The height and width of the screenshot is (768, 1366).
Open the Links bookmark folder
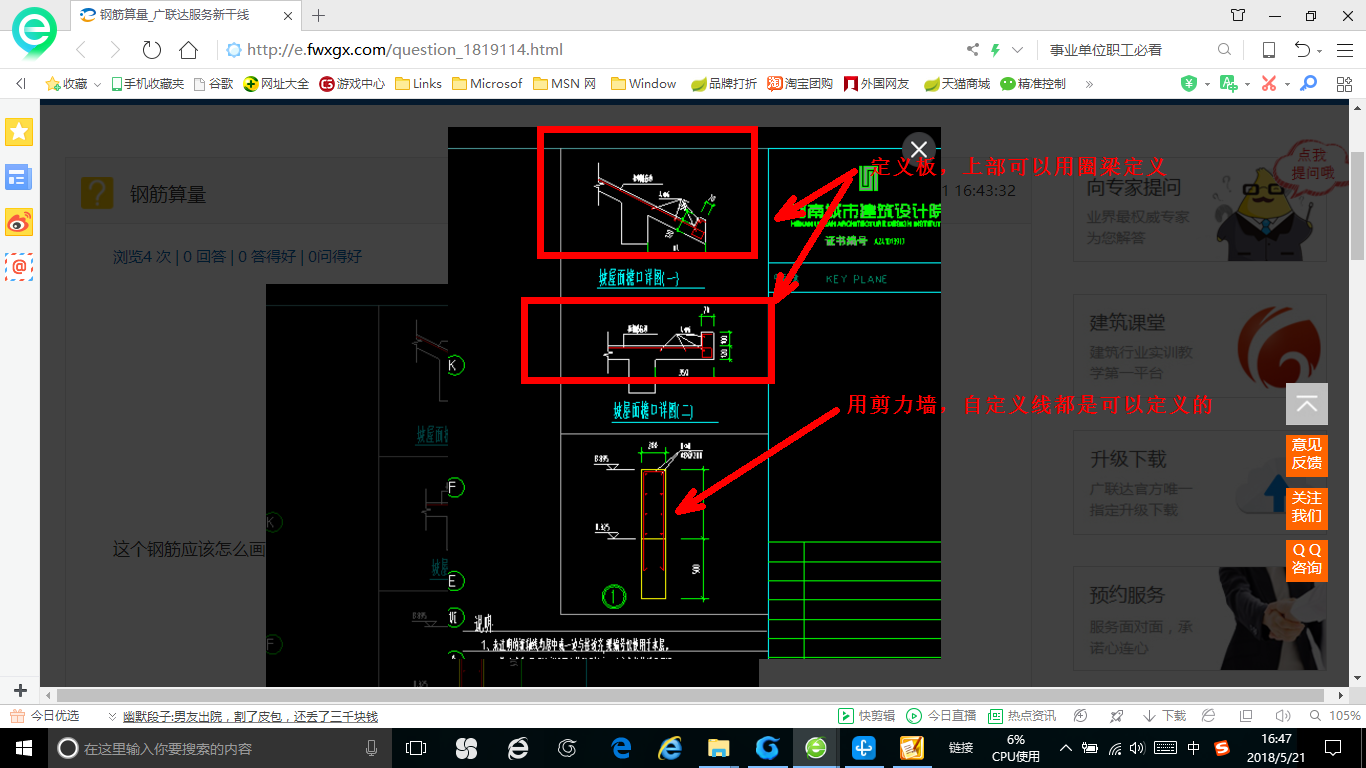click(419, 84)
